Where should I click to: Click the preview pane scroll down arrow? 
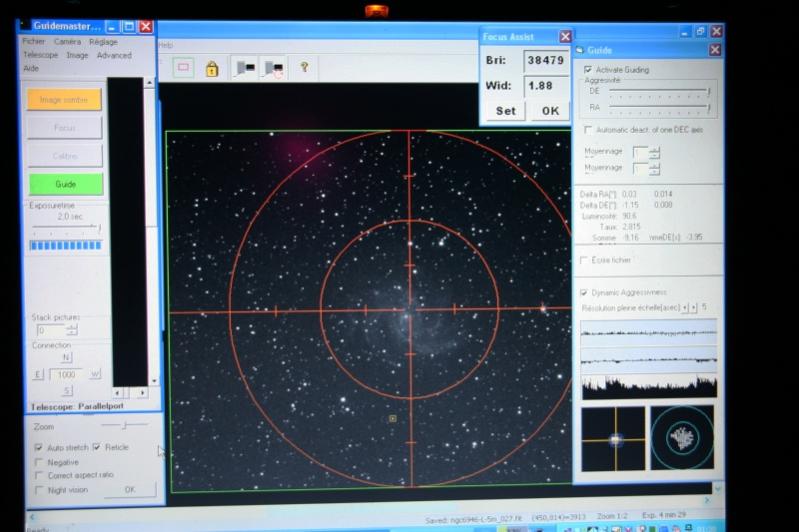[153, 381]
